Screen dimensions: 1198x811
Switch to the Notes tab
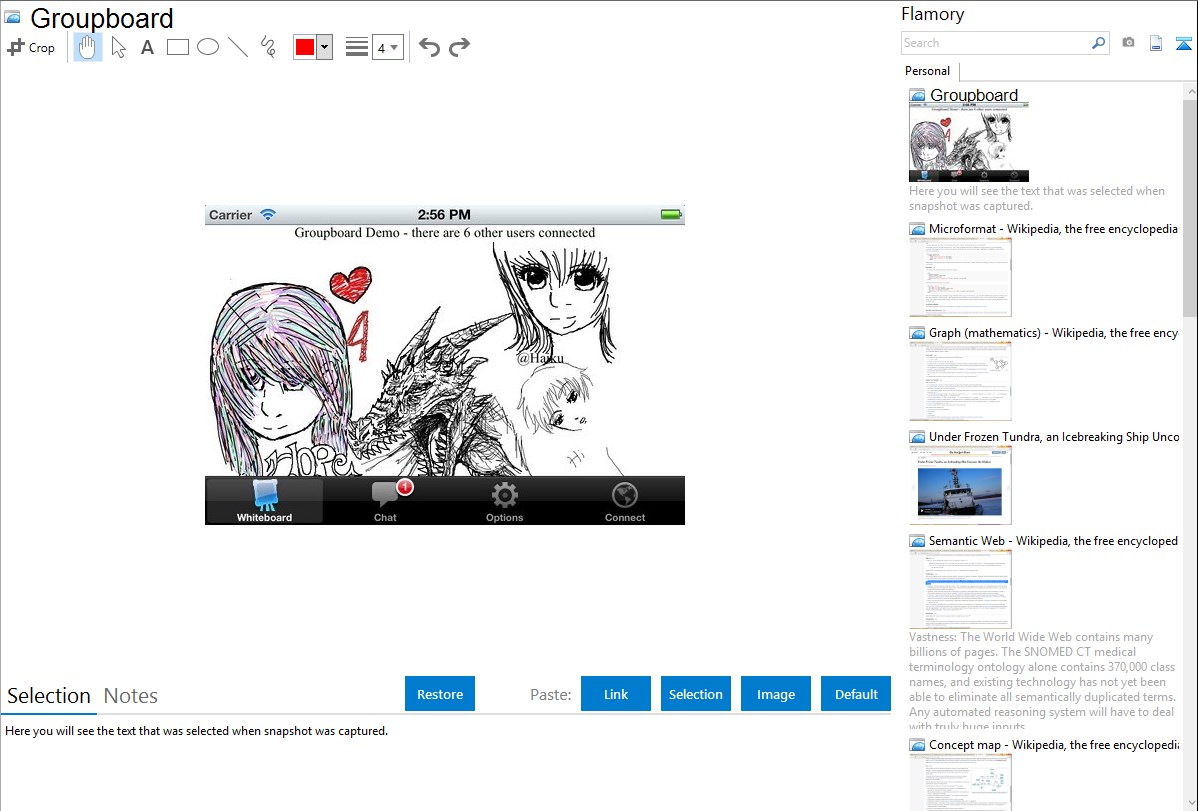(x=130, y=696)
